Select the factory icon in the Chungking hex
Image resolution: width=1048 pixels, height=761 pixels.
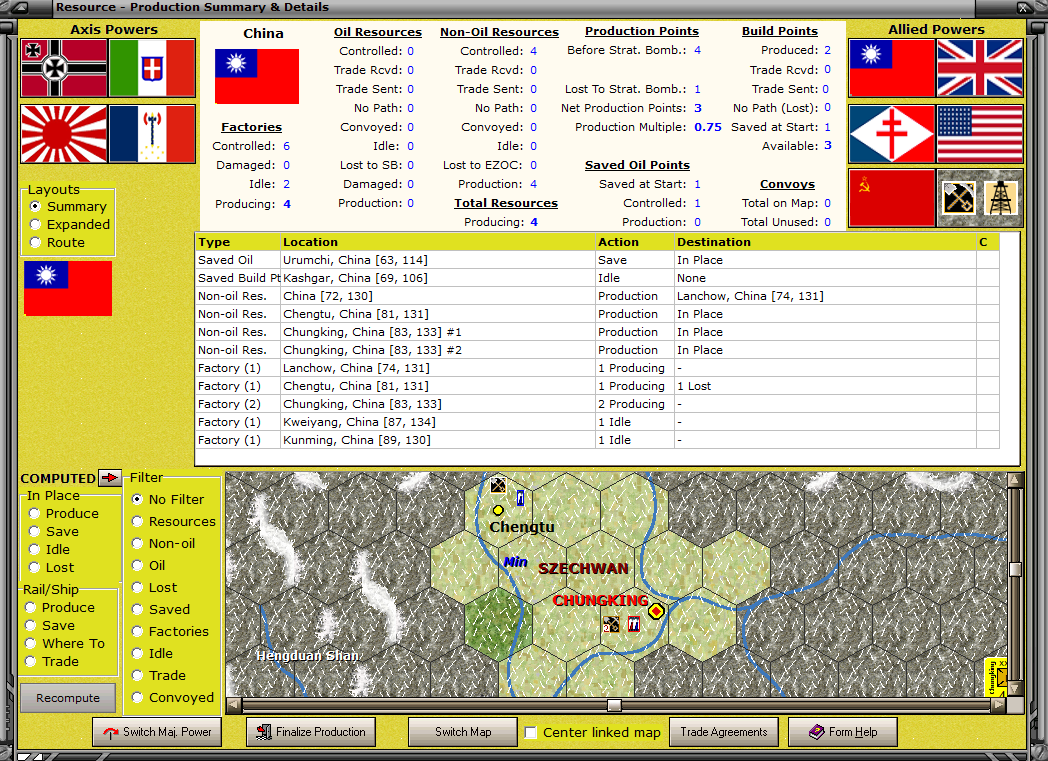coord(634,624)
